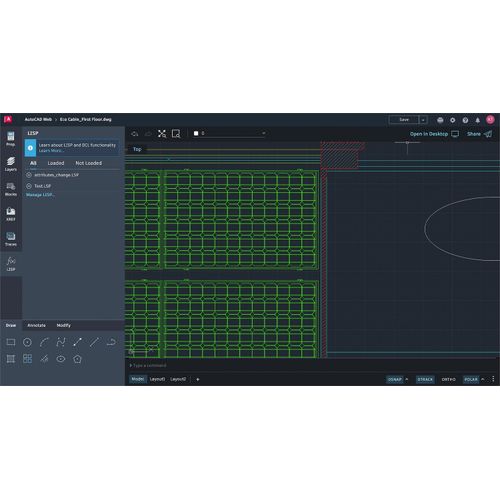The image size is (500, 500).
Task: Click the Top view label
Action: (x=137, y=149)
